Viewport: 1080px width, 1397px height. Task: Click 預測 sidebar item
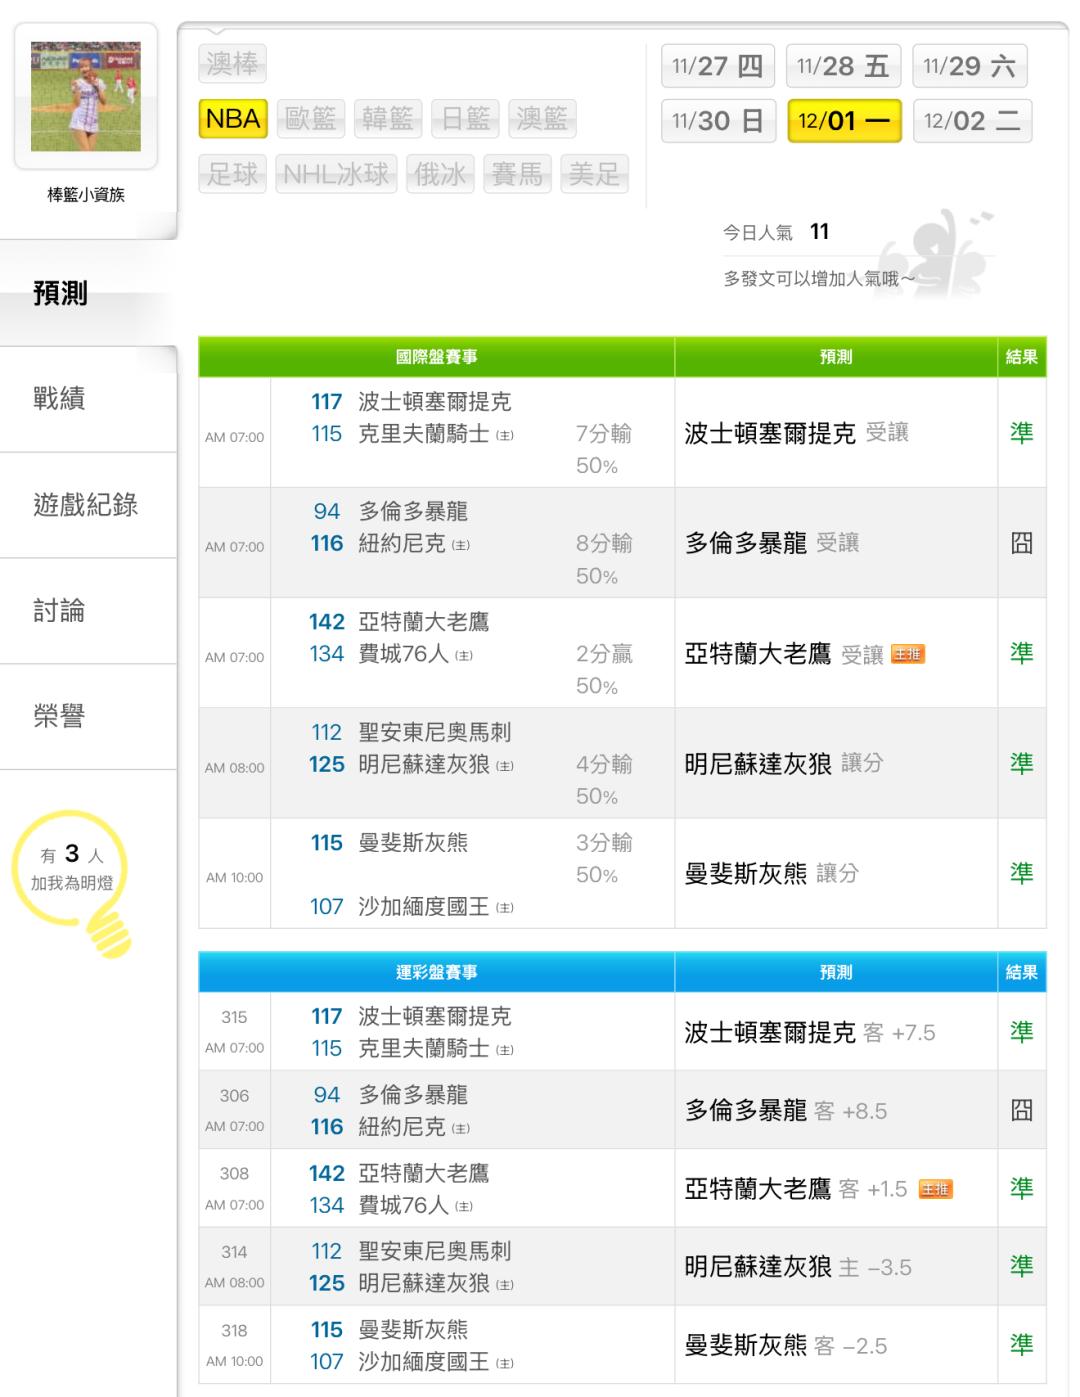click(x=60, y=293)
